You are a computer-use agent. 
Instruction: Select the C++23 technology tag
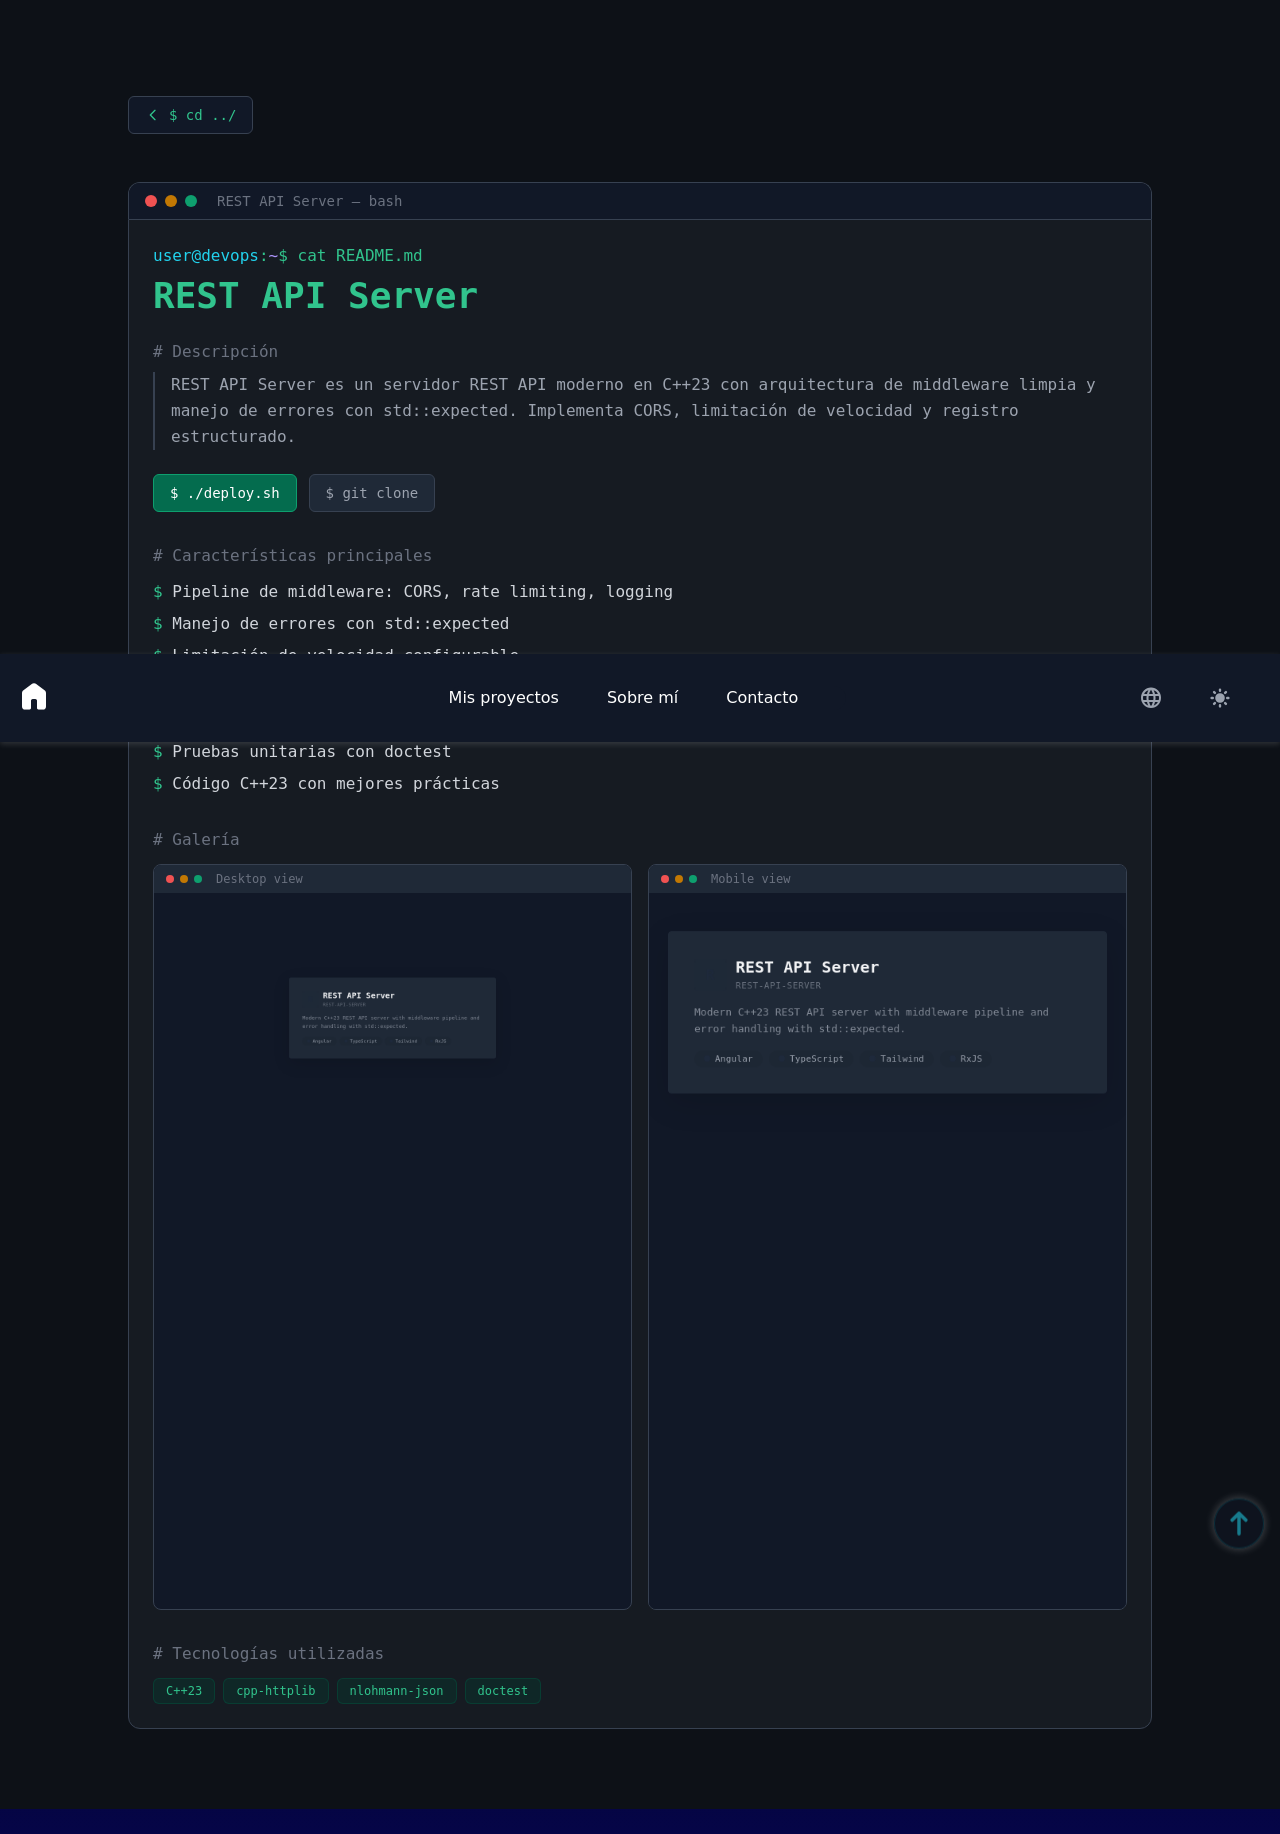pos(184,1691)
